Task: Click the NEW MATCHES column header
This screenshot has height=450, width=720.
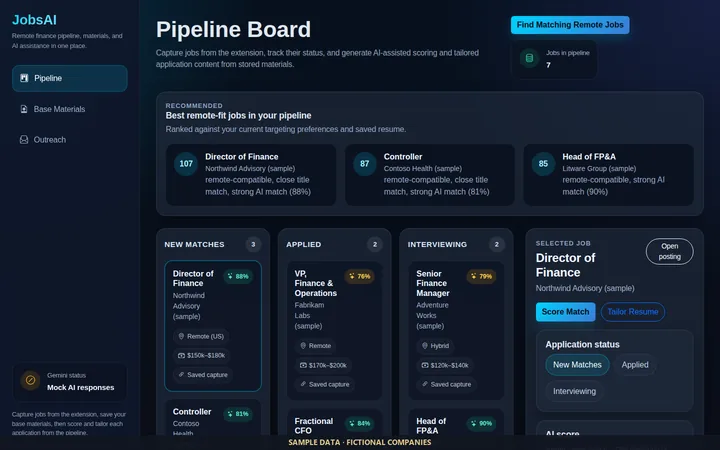Action: click(x=194, y=245)
